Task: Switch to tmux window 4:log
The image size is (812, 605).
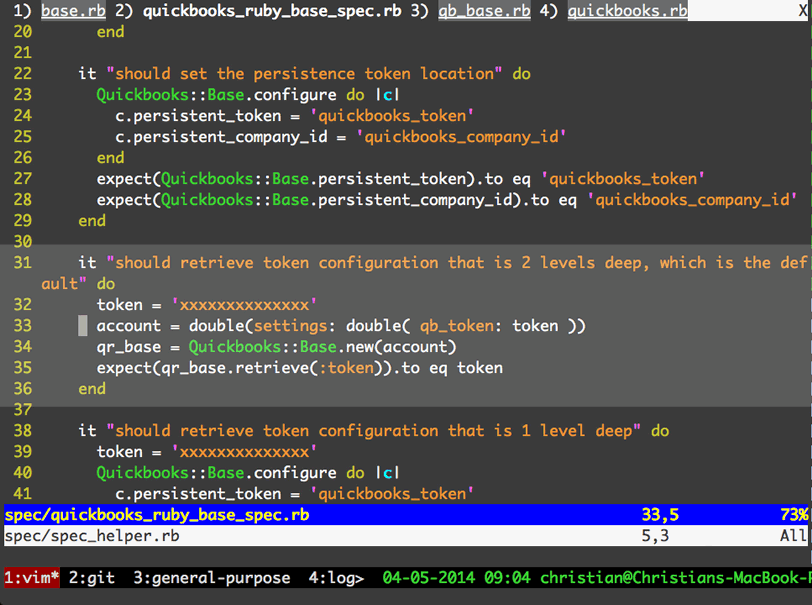Action: [x=336, y=578]
